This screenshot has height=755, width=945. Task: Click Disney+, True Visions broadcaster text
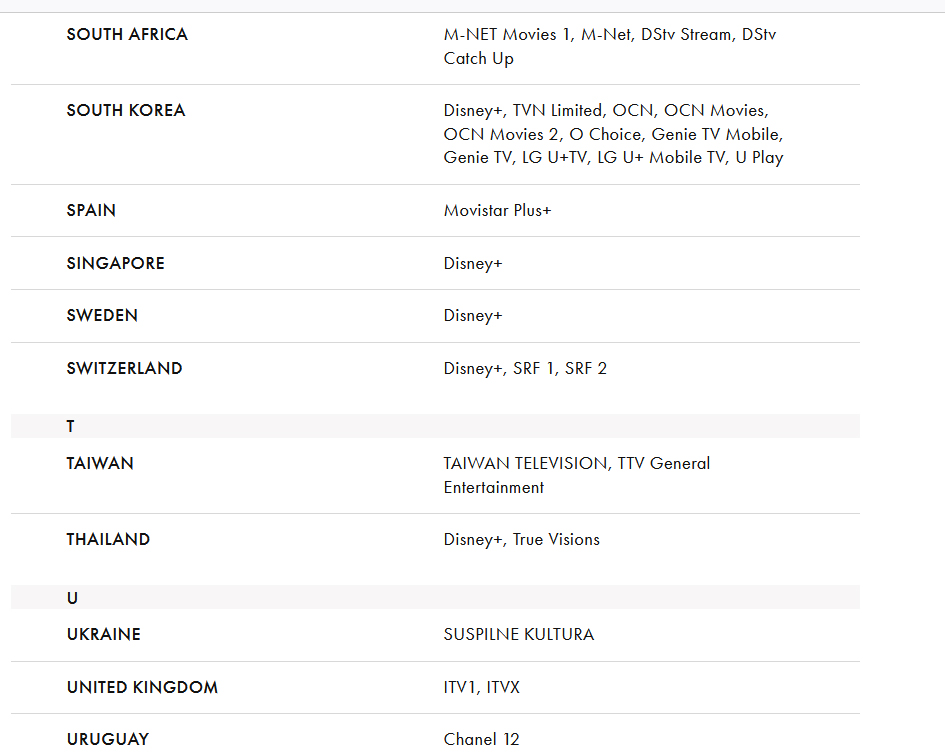[x=522, y=539]
